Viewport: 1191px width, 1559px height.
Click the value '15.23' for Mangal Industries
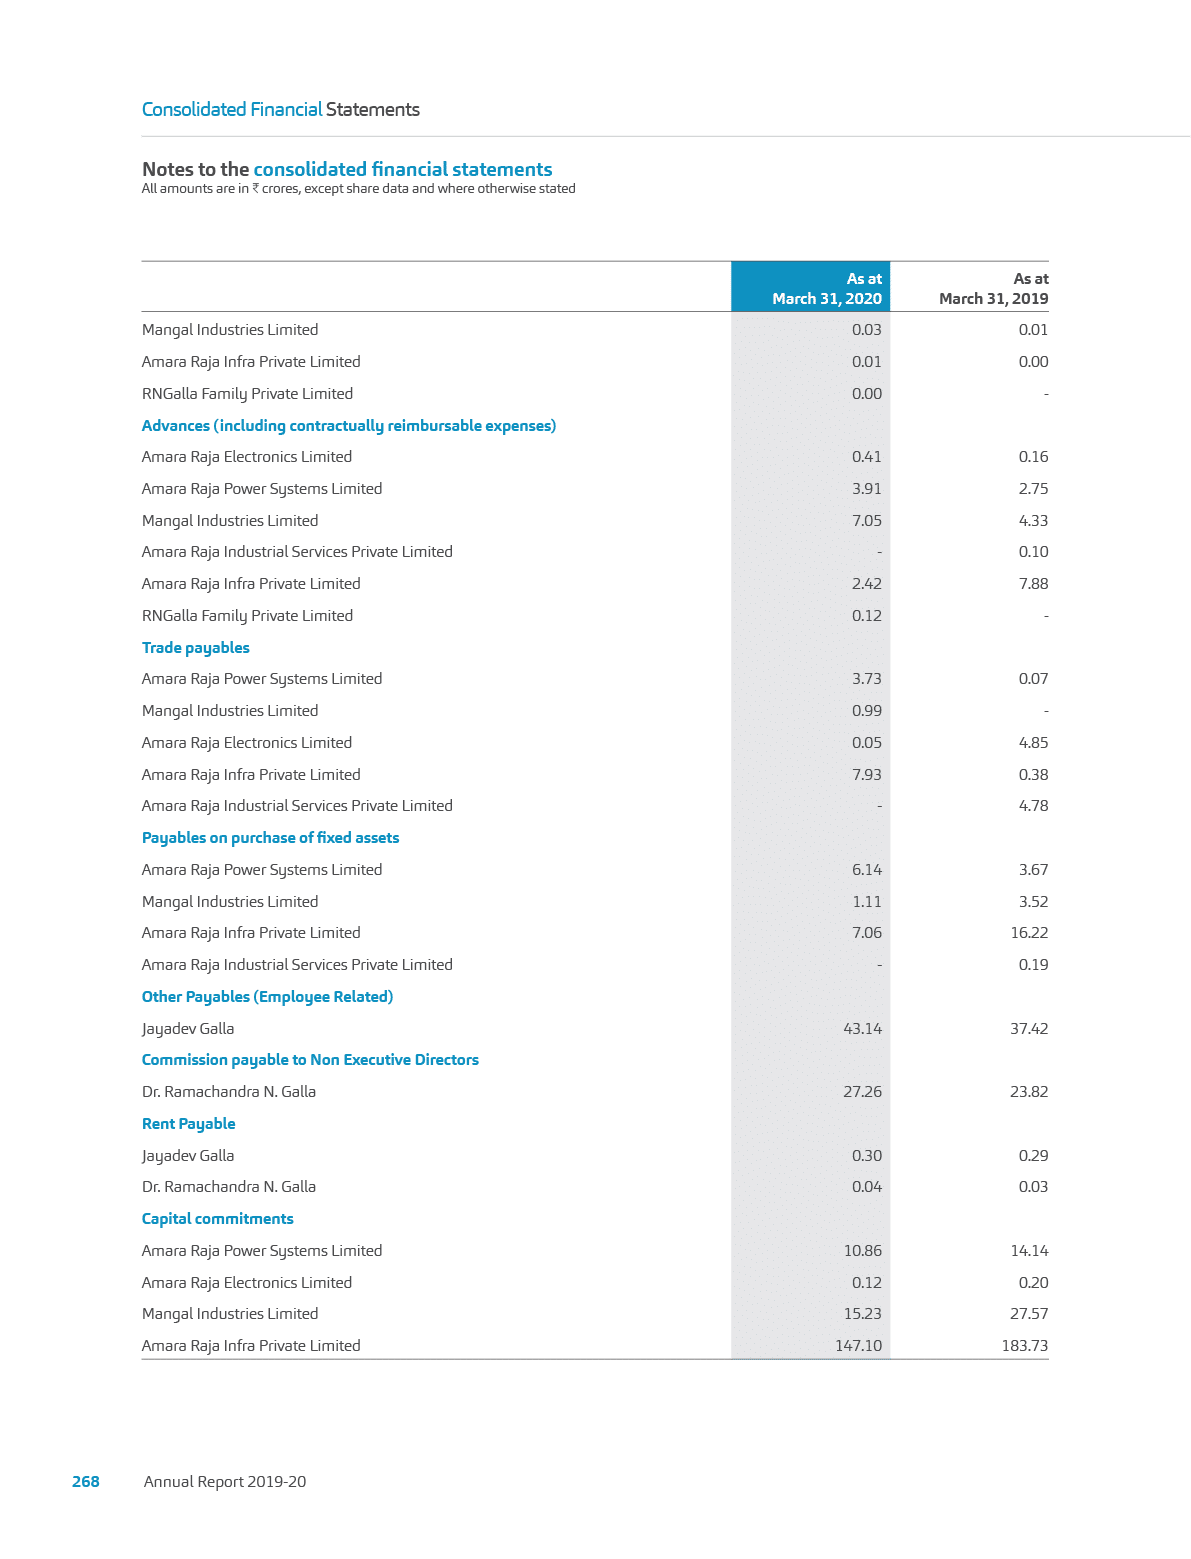click(x=863, y=1314)
